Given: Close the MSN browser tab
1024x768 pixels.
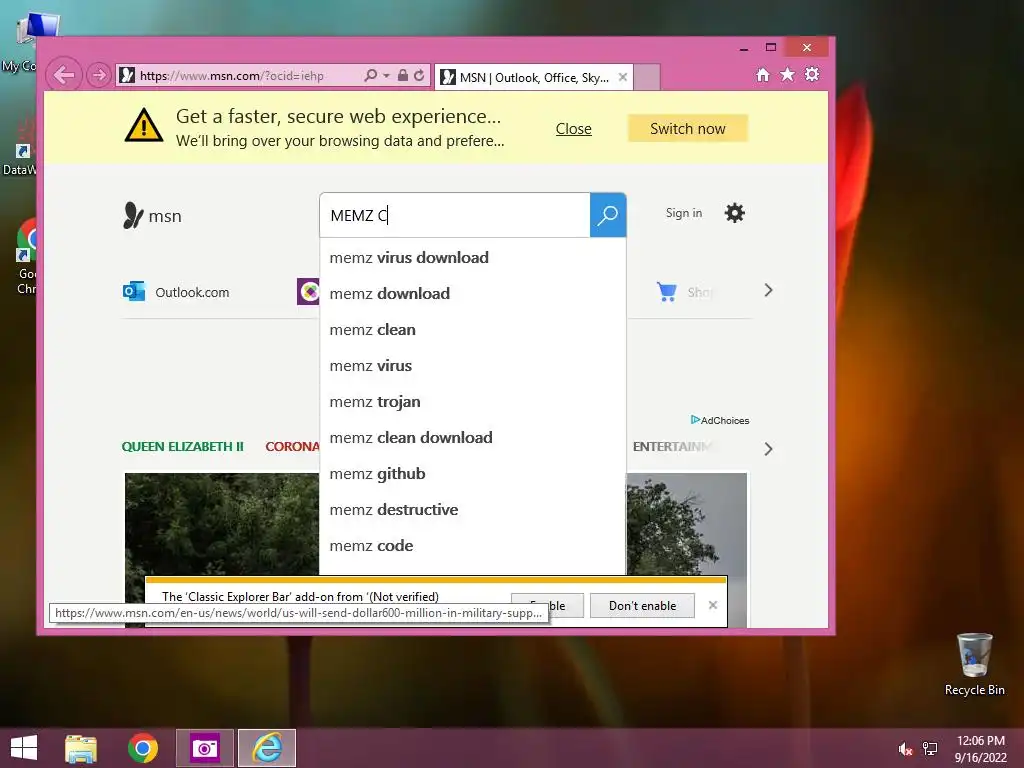Looking at the screenshot, I should 623,77.
